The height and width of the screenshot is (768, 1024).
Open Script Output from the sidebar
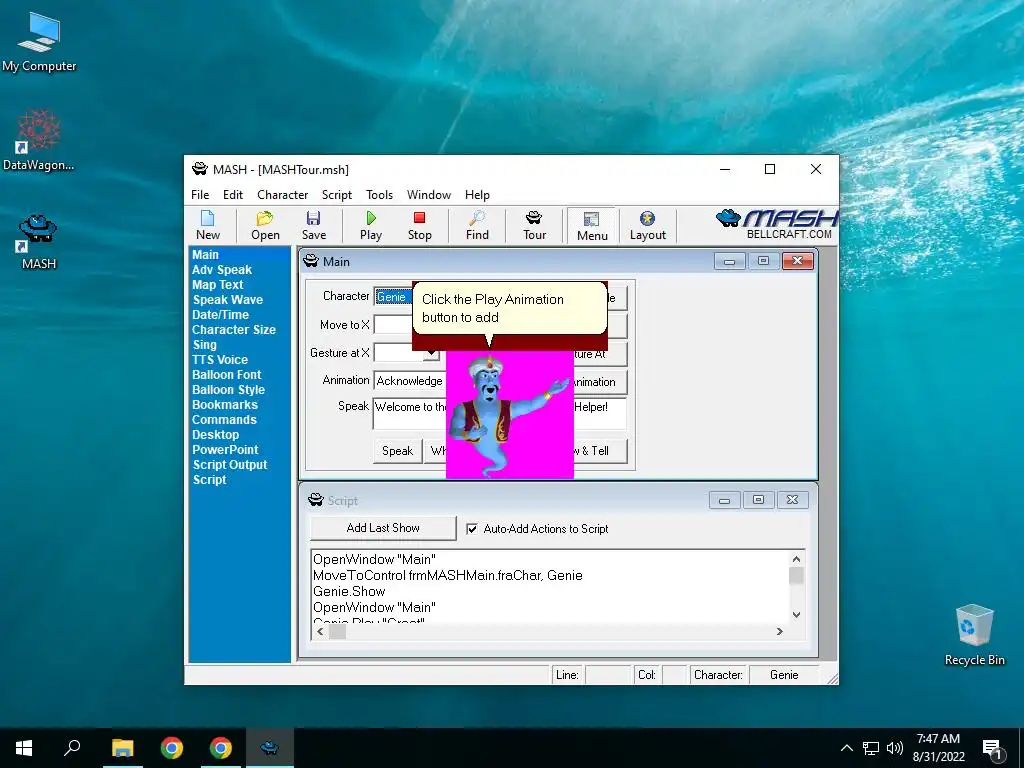pyautogui.click(x=230, y=465)
